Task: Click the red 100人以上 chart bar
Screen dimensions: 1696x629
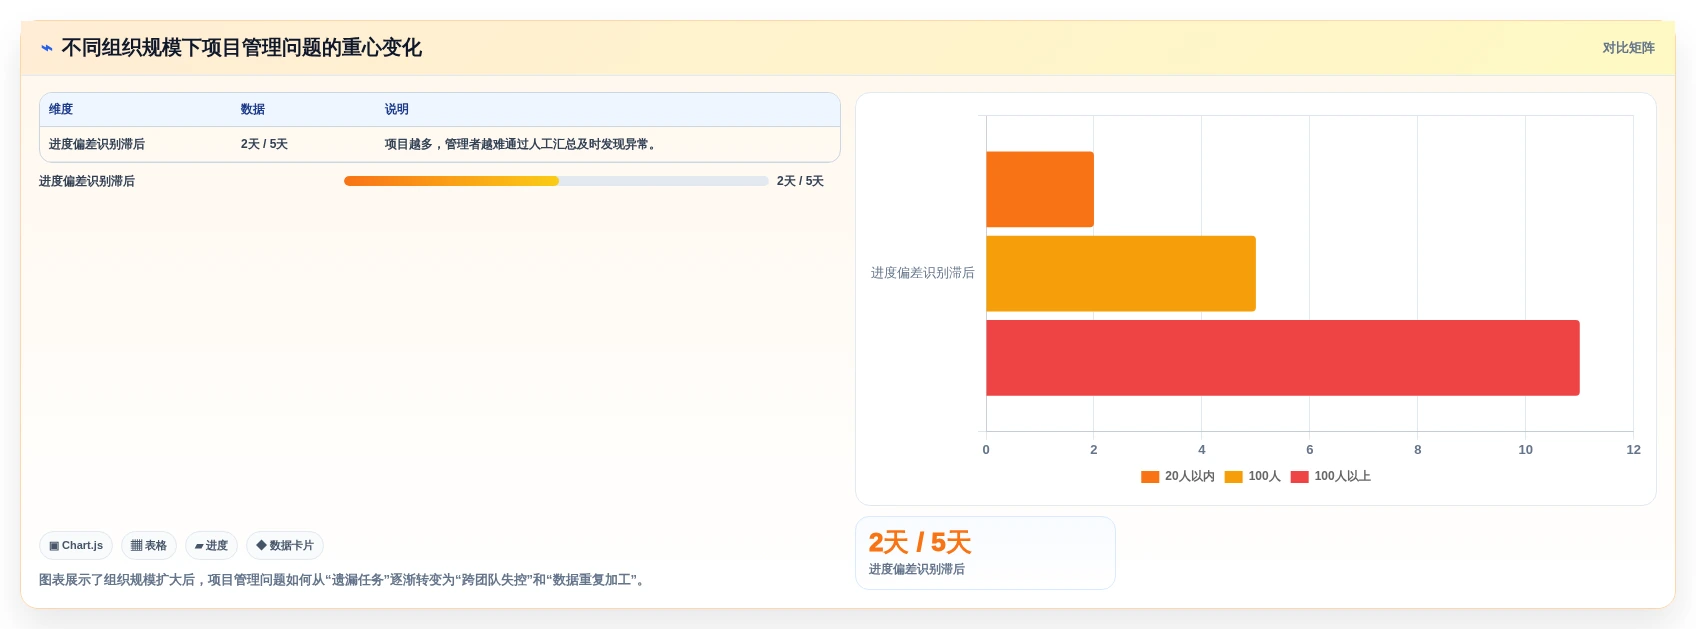Action: click(1283, 358)
